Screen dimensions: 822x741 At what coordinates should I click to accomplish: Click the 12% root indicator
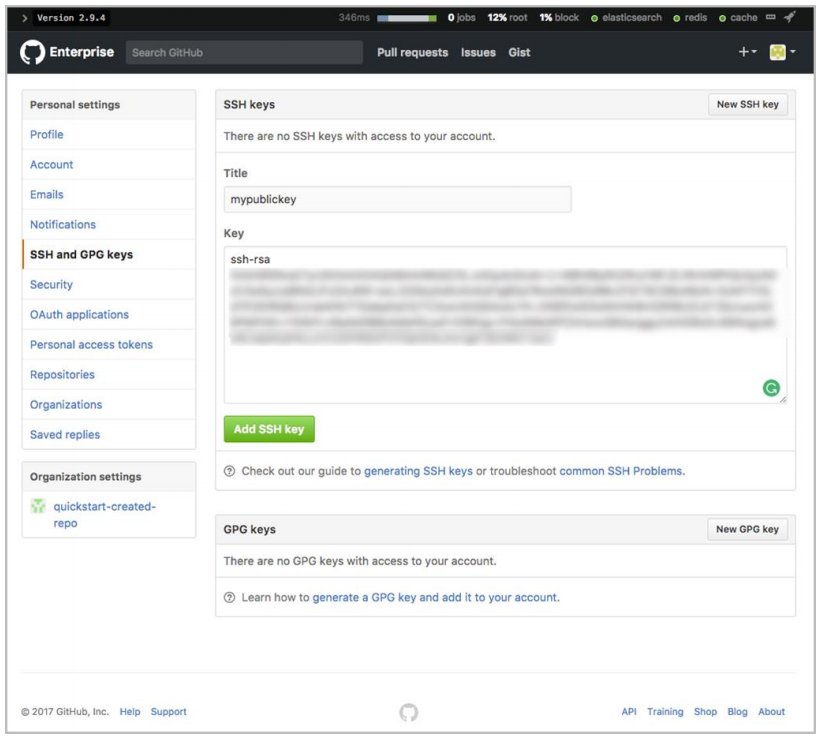(507, 18)
